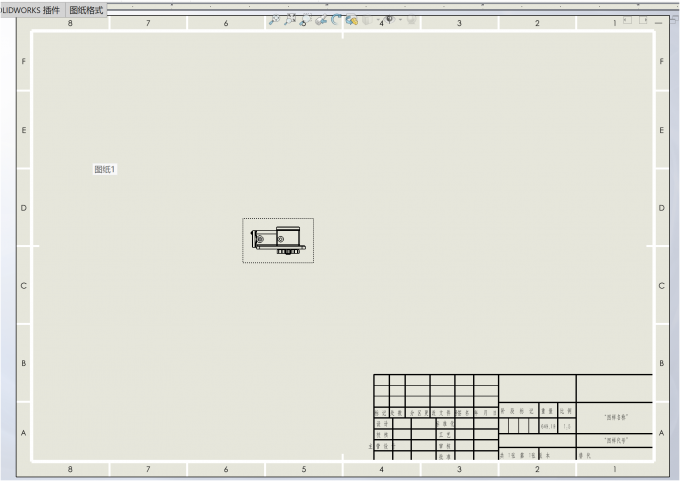Viewport: 680px width, 481px height.
Task: Select the Zoom to Area tool
Action: tap(290, 20)
